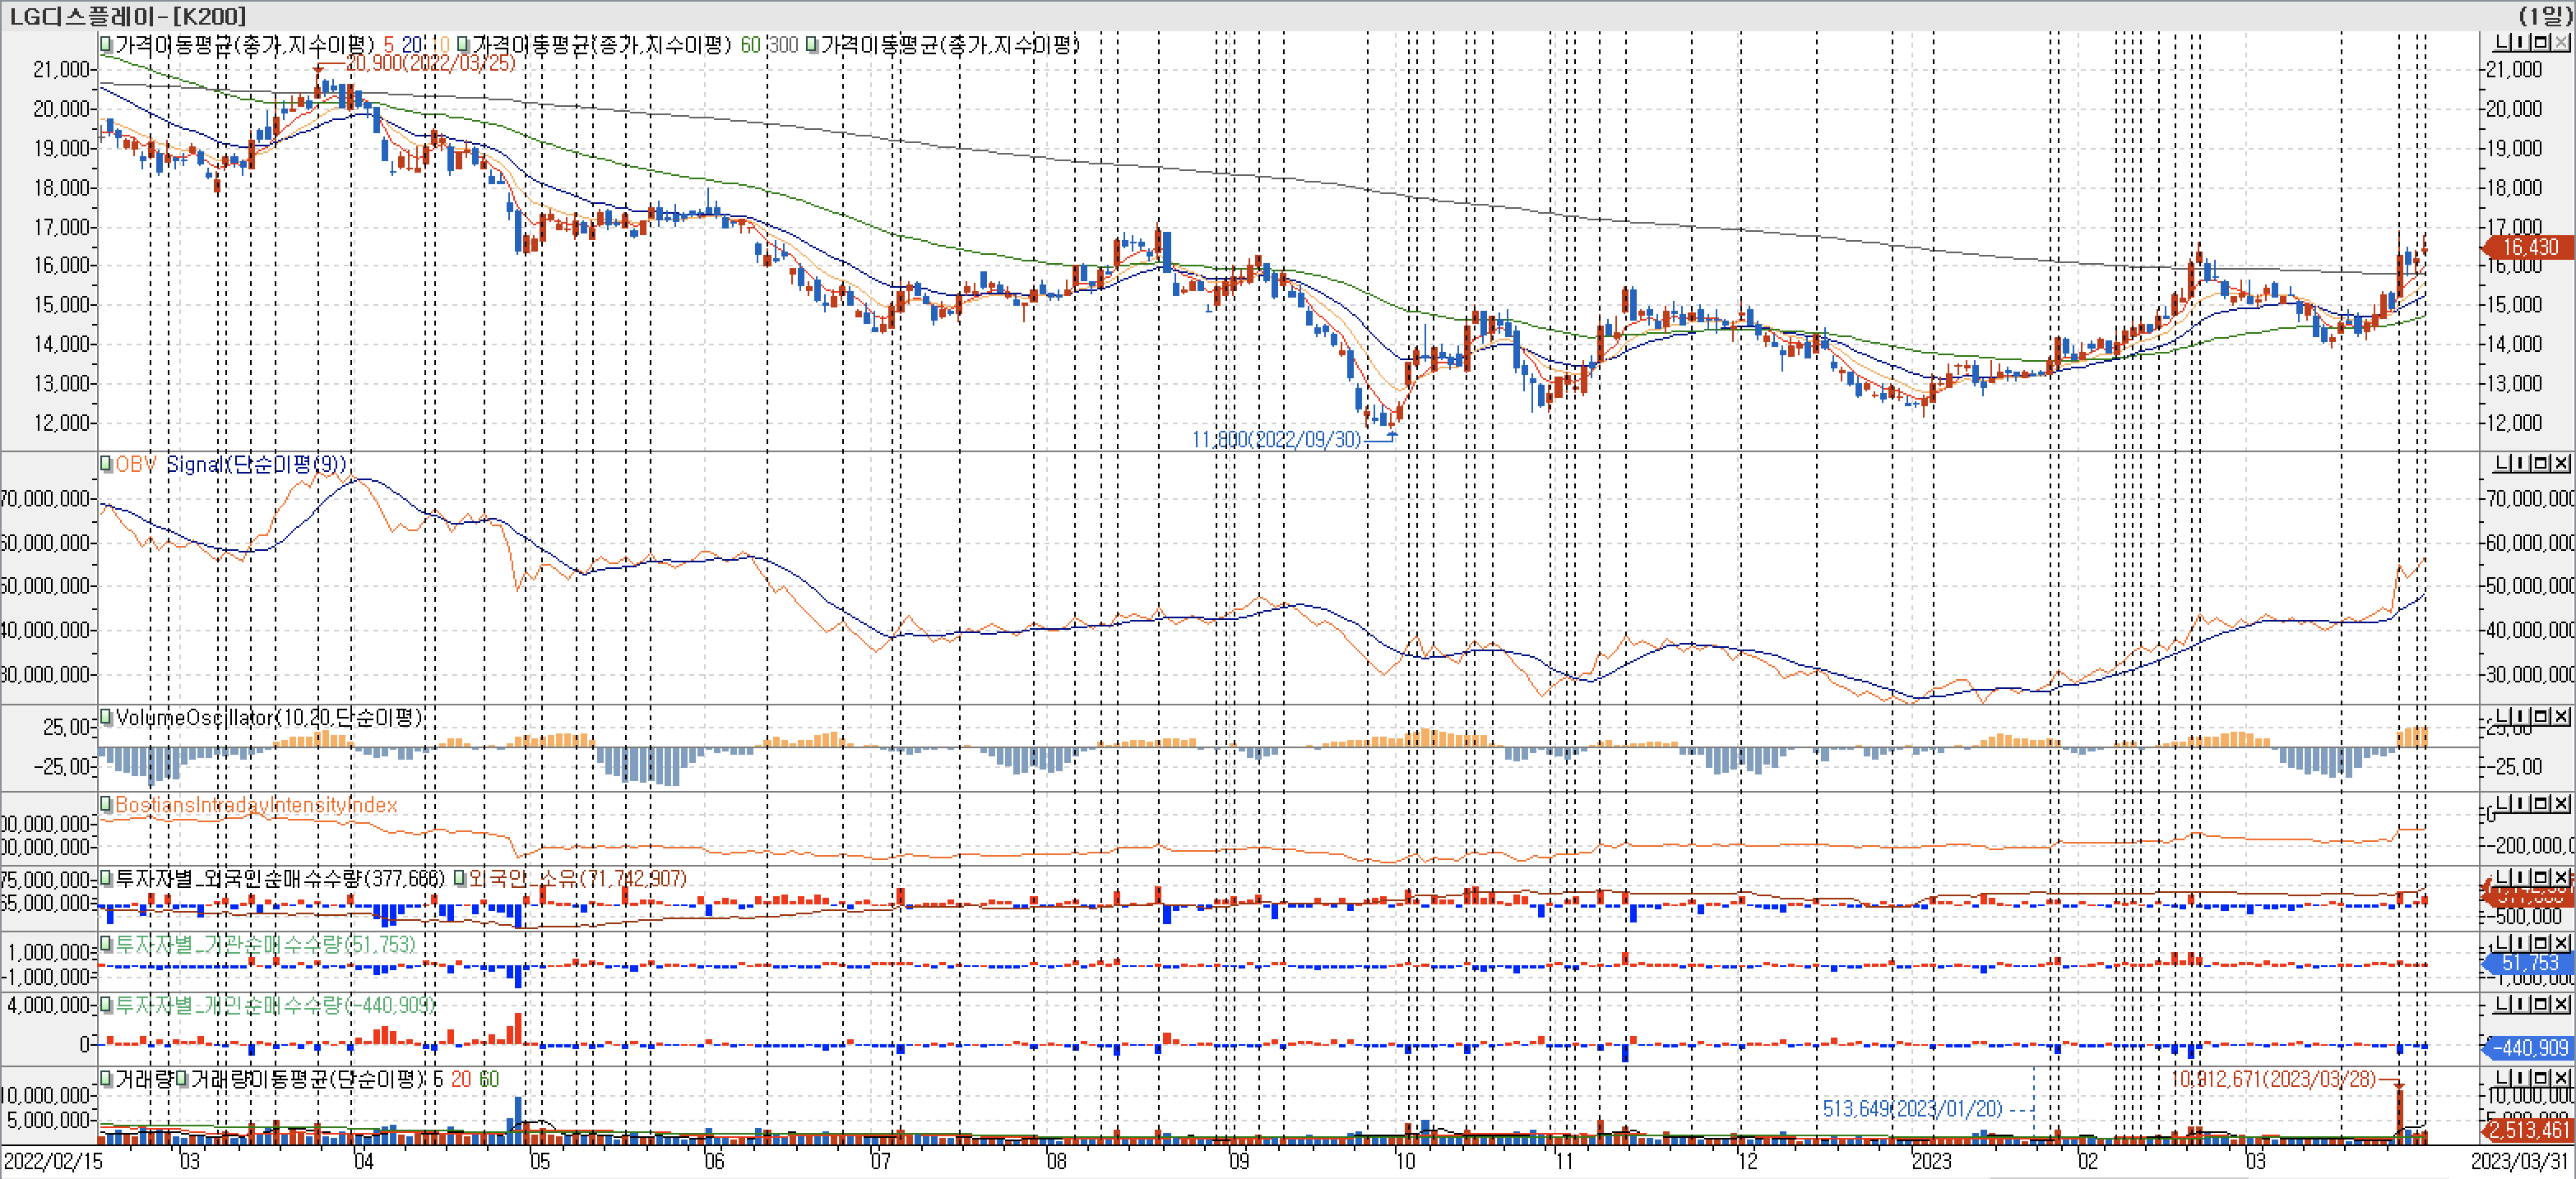The height and width of the screenshot is (1179, 2576).
Task: Maximize the 거래량 volume panel at the bottom
Action: click(x=2541, y=1077)
